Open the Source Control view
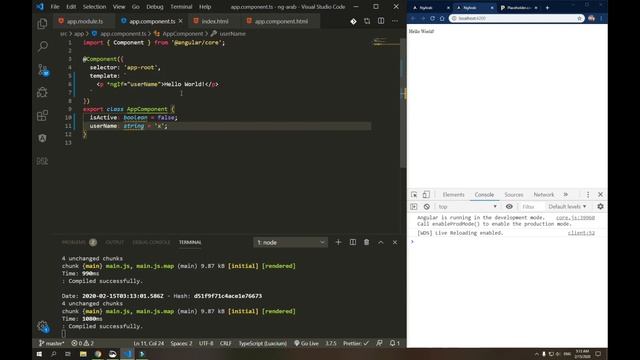The height and width of the screenshot is (360, 640). [42, 70]
